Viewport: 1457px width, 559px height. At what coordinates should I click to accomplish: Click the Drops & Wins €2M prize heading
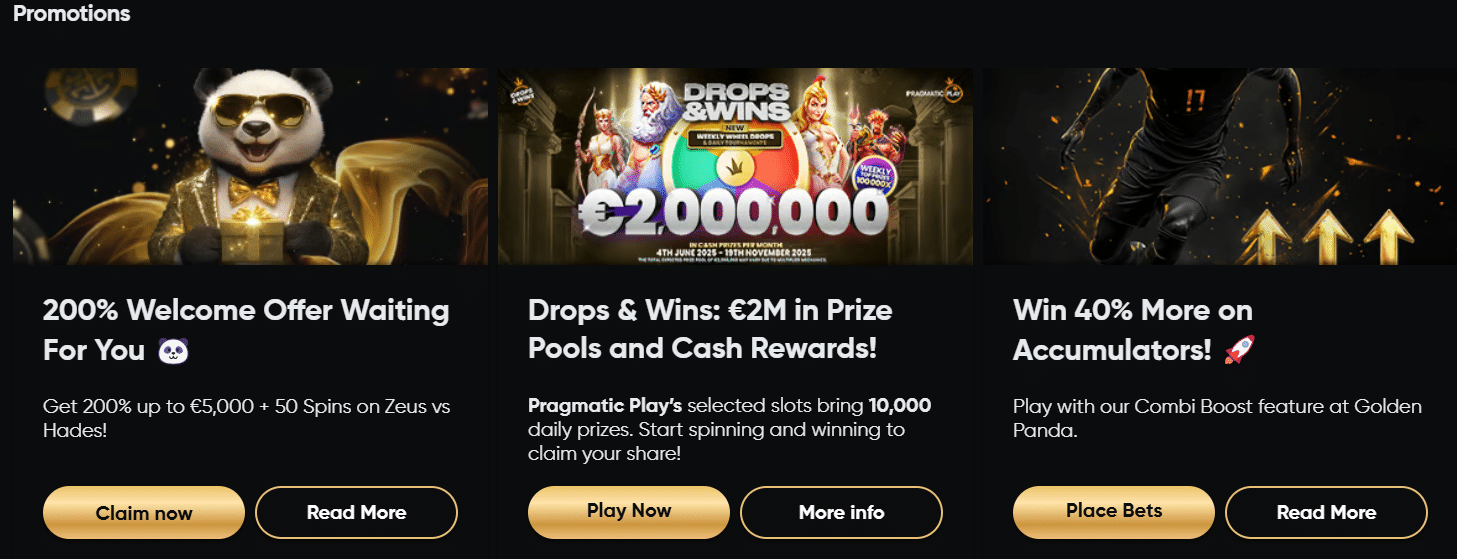710,330
